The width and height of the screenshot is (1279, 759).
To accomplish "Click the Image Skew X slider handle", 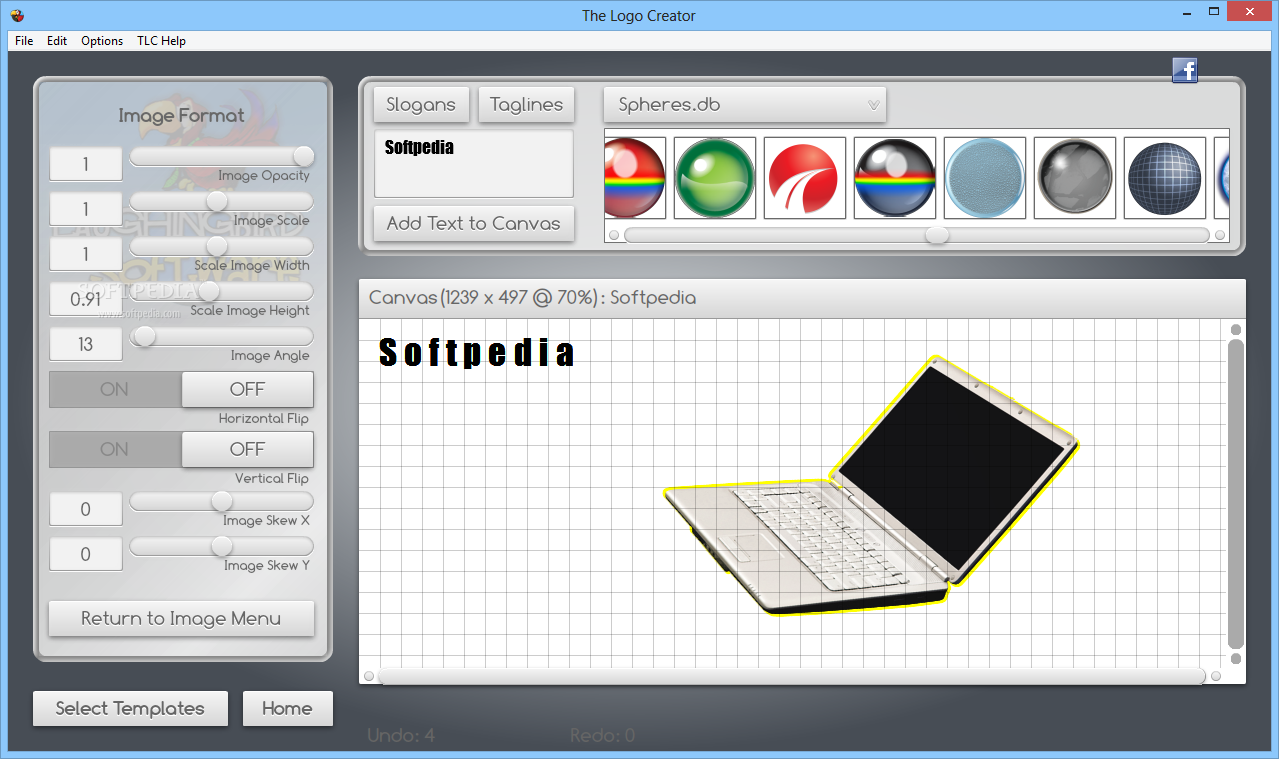I will pyautogui.click(x=221, y=501).
